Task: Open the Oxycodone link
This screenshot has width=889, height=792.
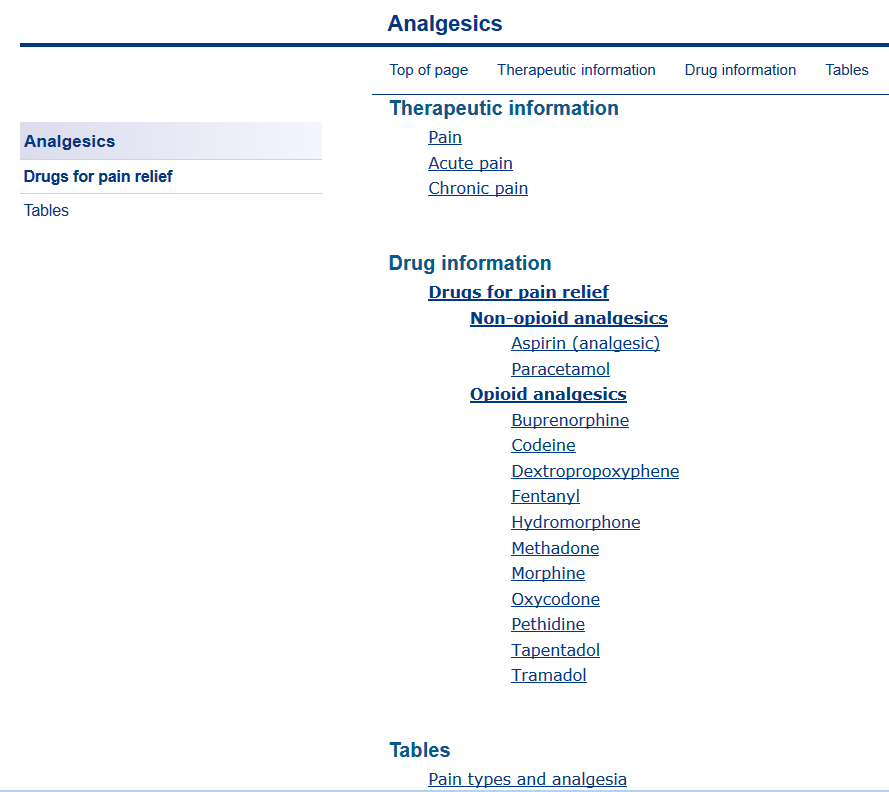Action: pos(555,599)
